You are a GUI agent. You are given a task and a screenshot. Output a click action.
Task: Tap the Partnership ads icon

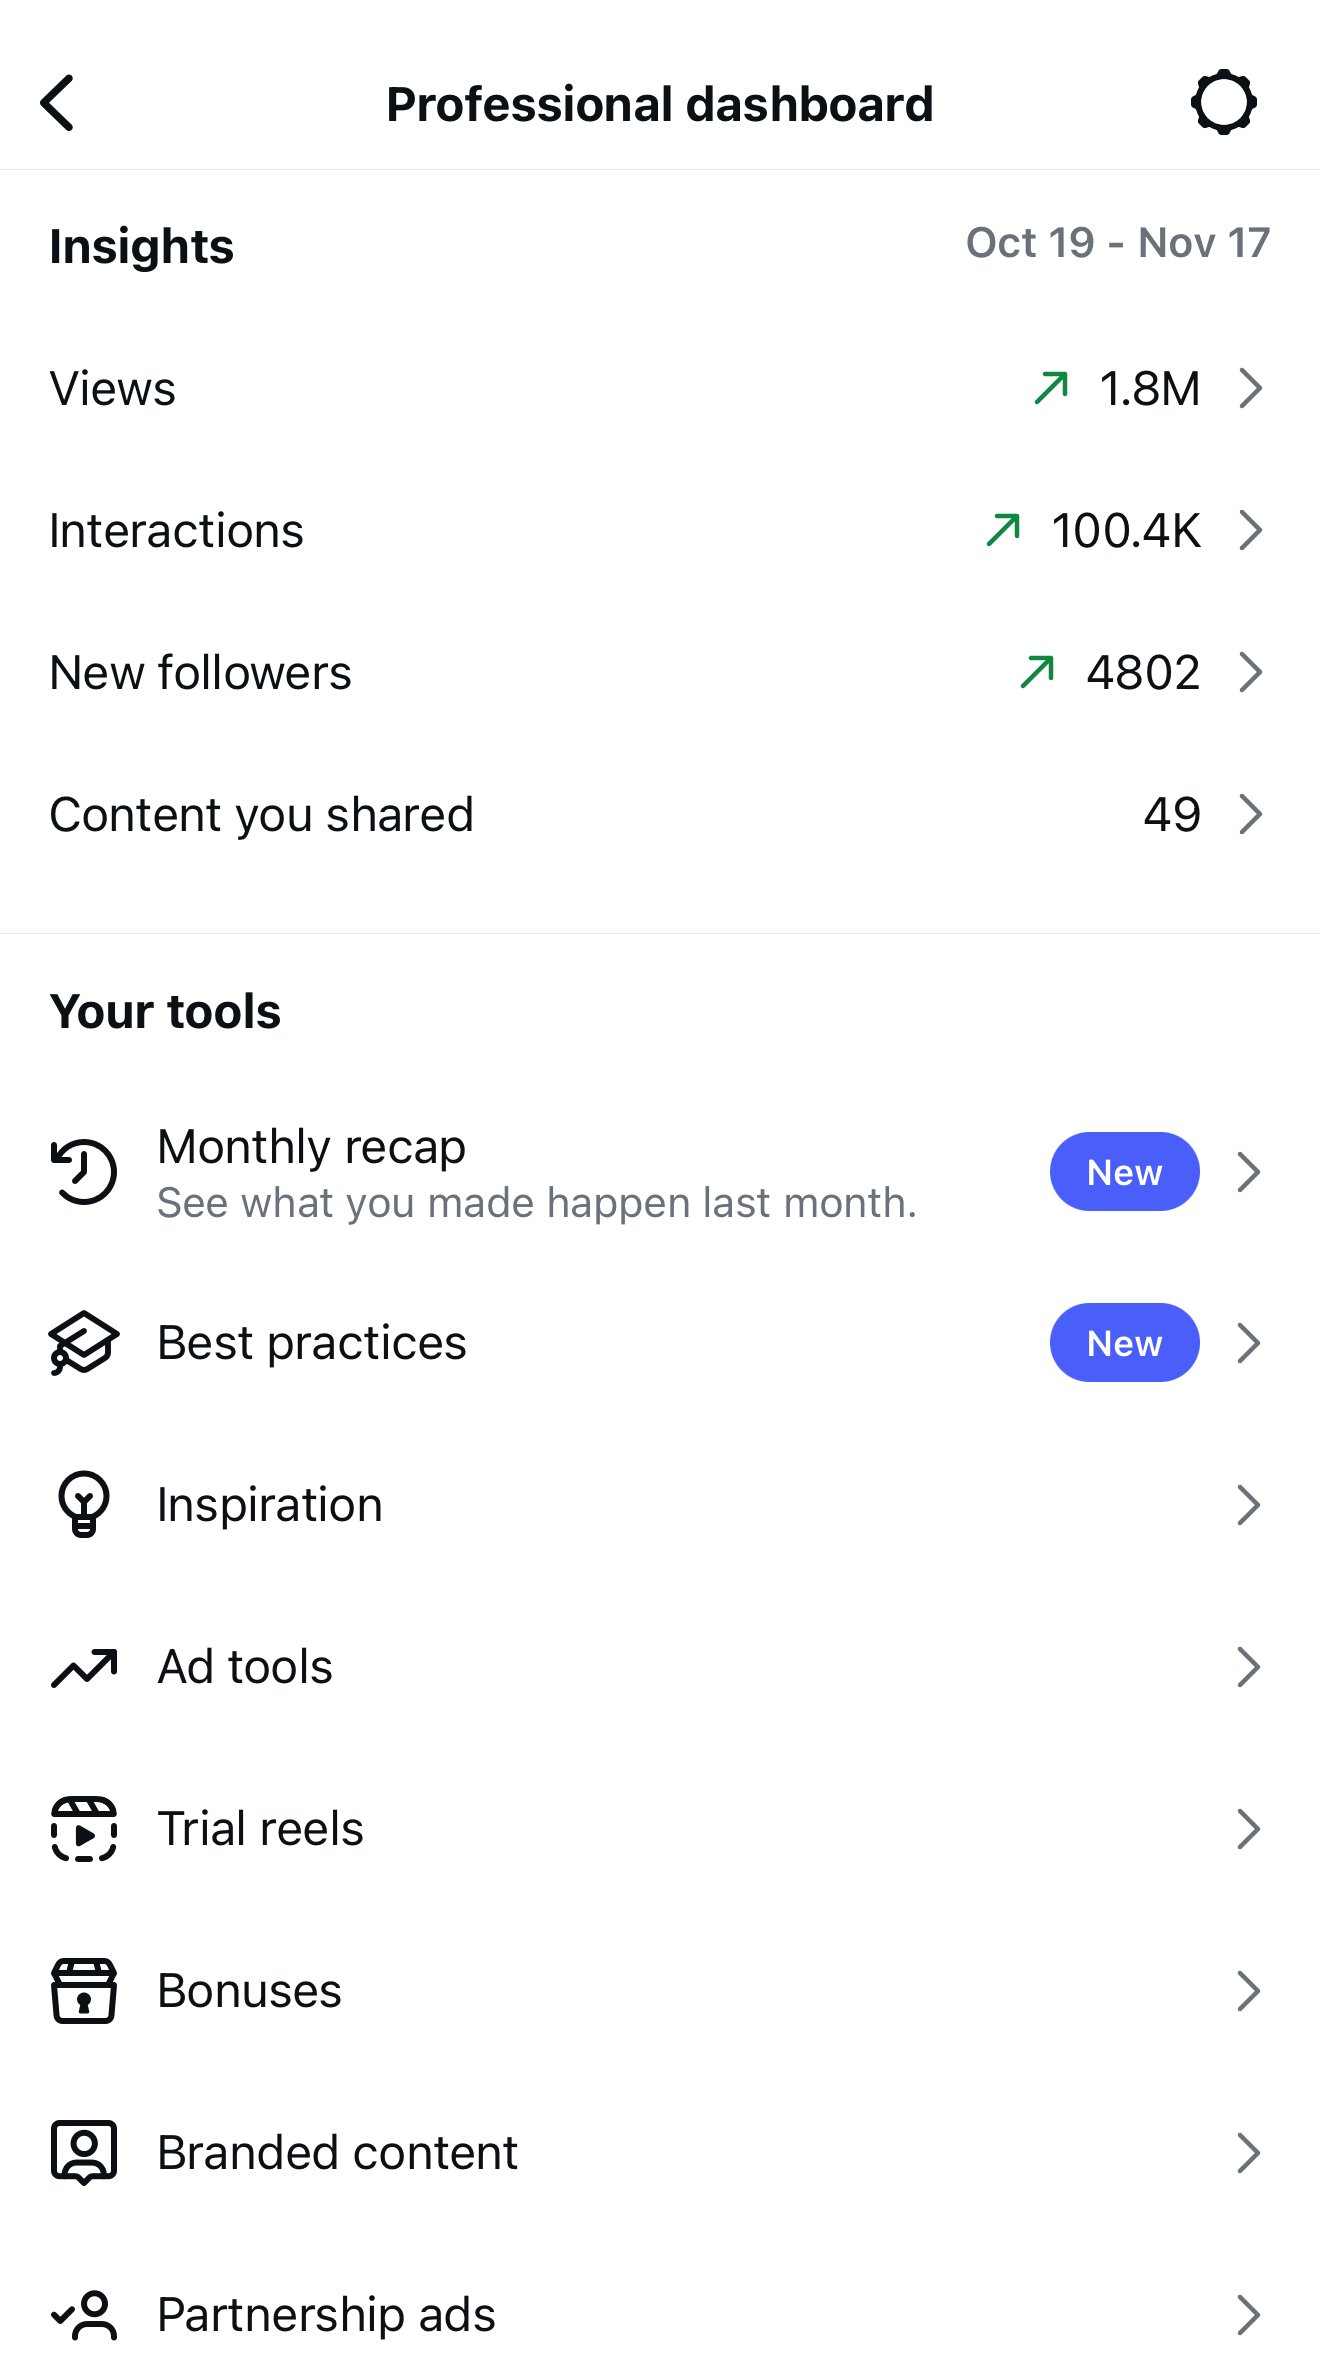tap(84, 2314)
